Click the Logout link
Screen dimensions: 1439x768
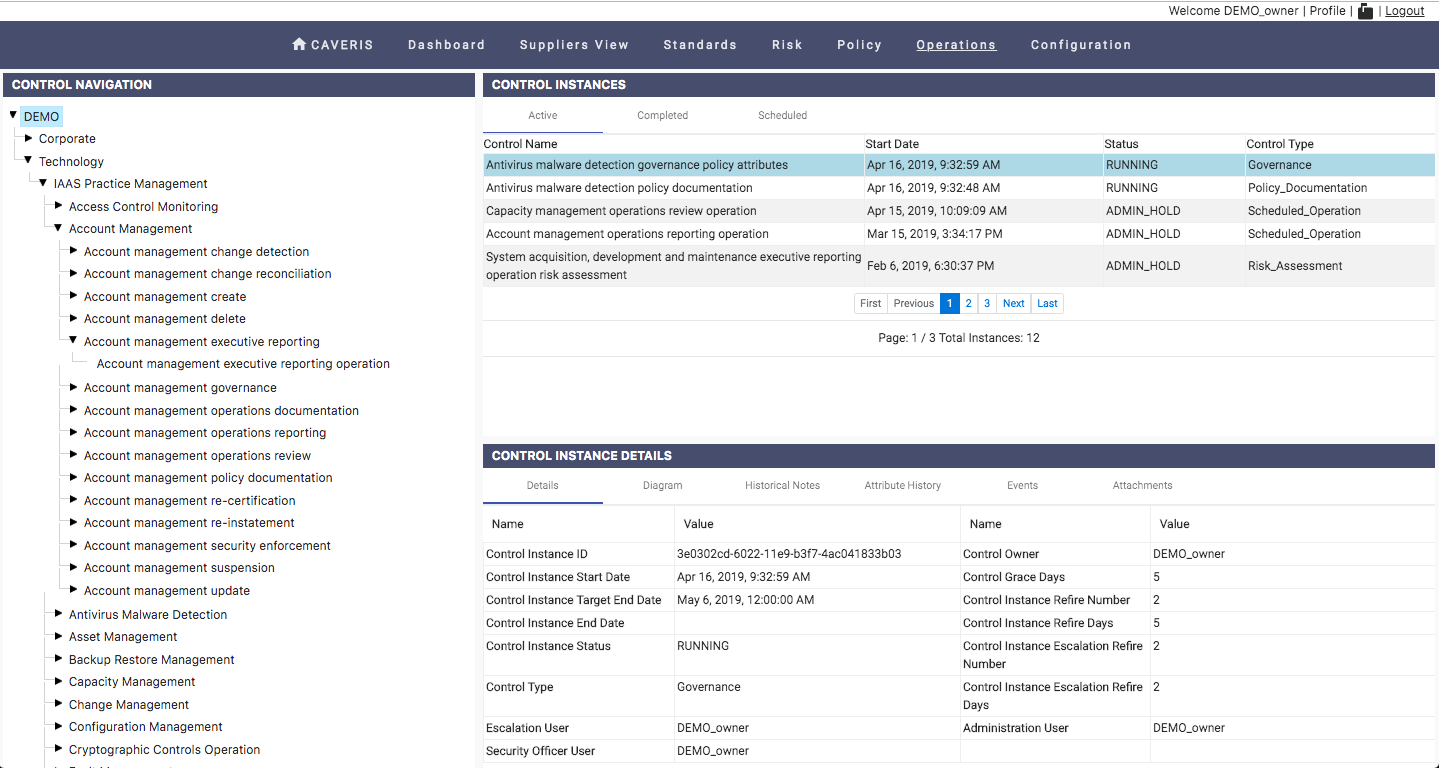tap(1404, 11)
